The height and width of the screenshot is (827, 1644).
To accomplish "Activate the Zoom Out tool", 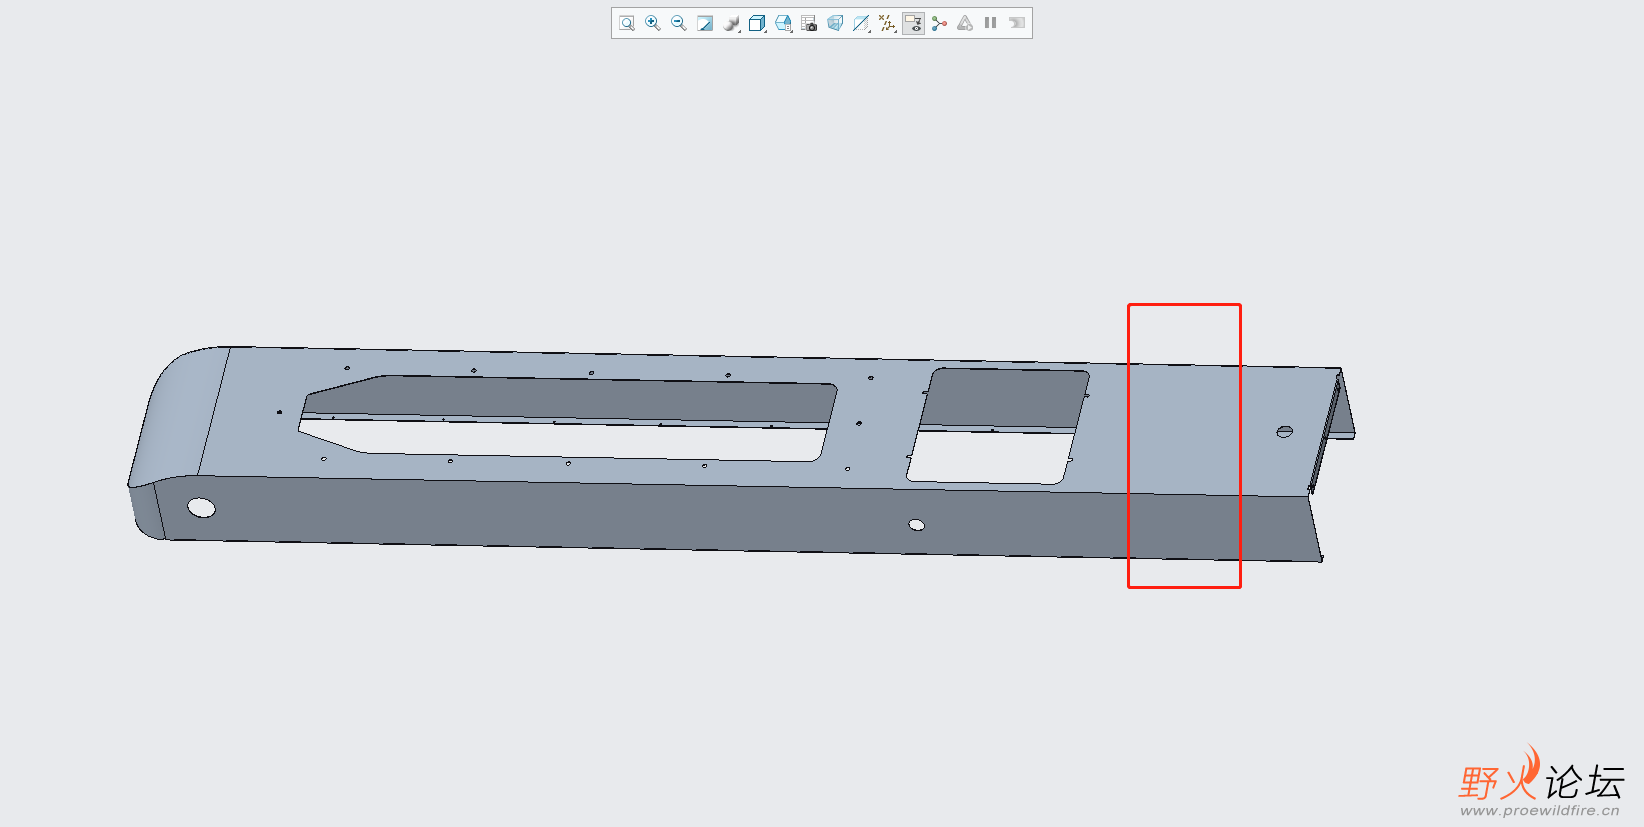I will click(679, 23).
